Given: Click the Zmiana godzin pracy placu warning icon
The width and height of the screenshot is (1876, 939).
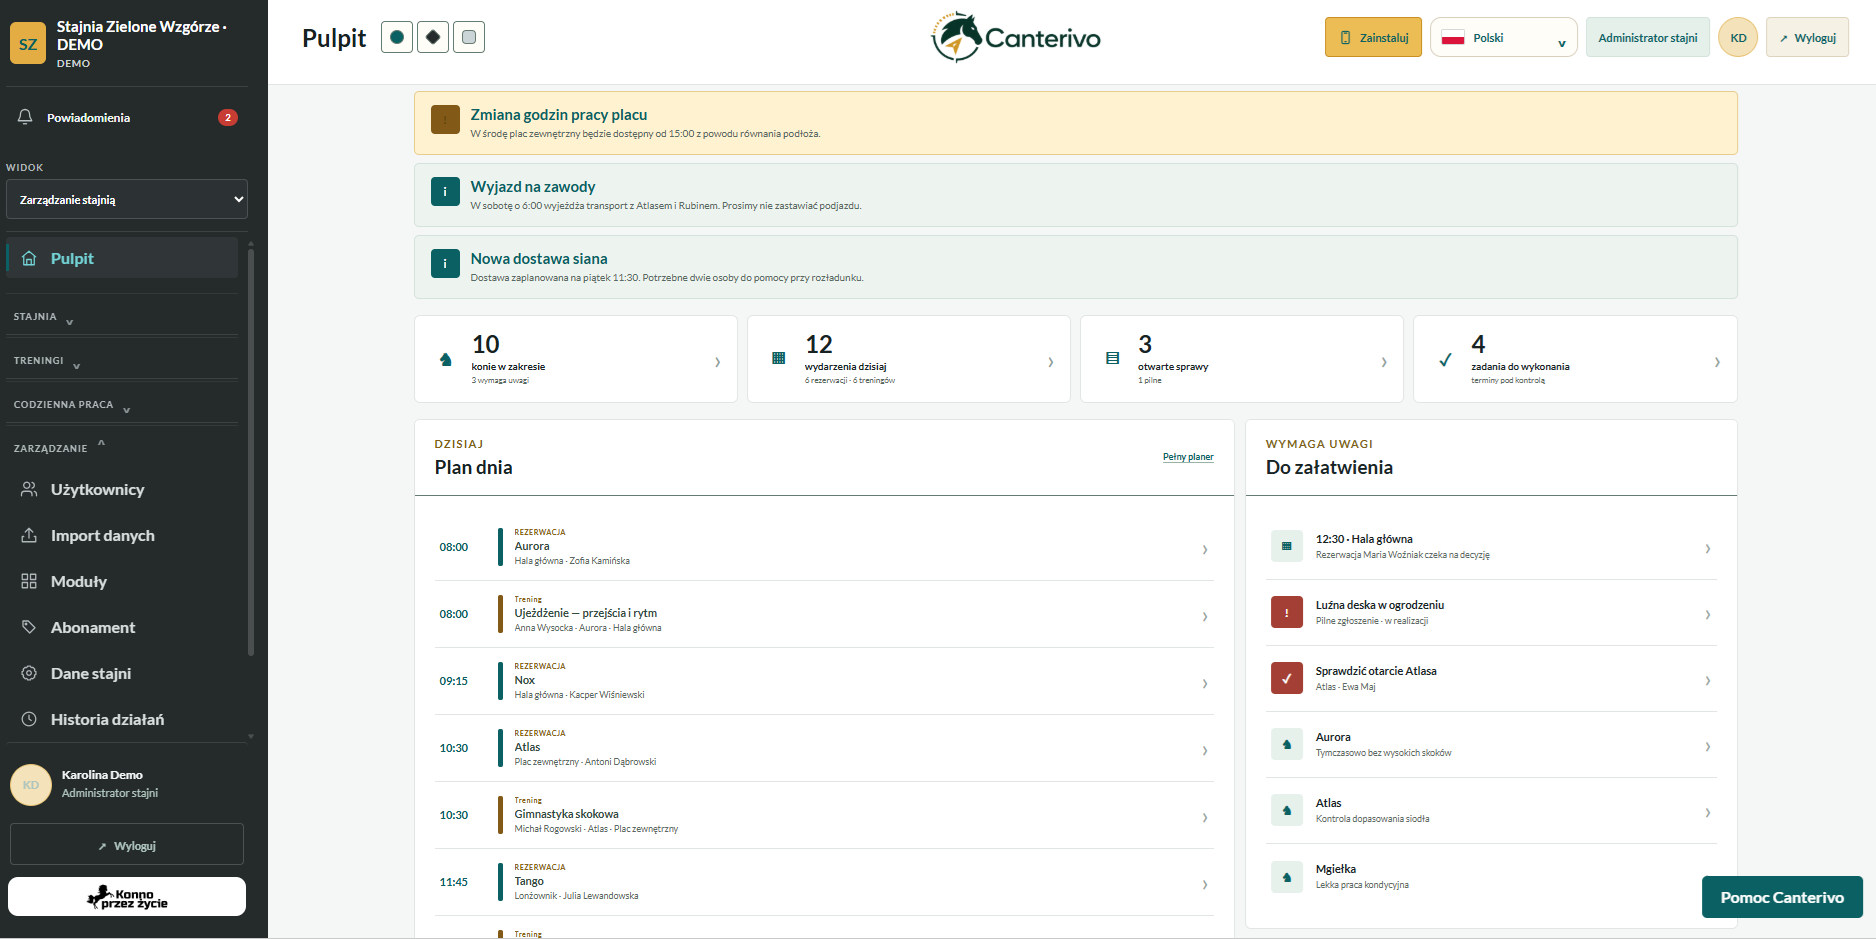Looking at the screenshot, I should coord(445,119).
